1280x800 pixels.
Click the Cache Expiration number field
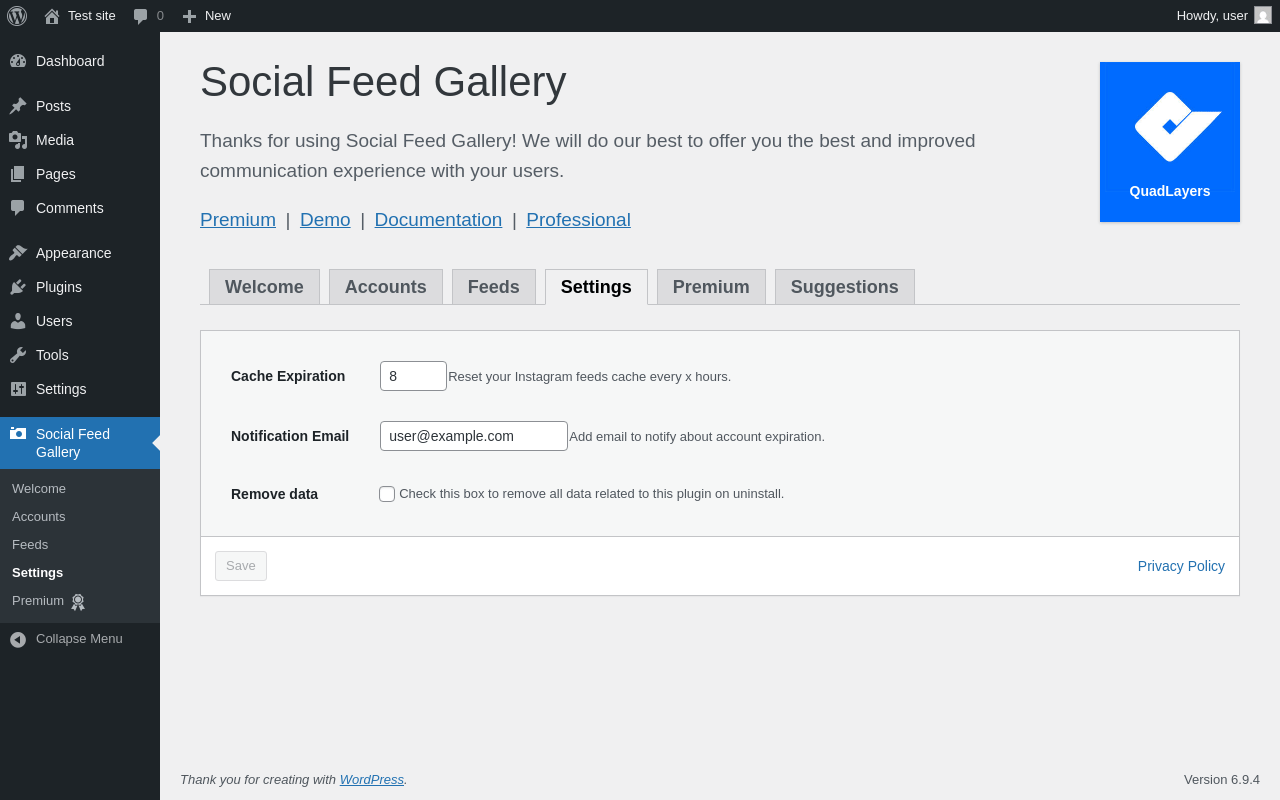click(x=413, y=376)
